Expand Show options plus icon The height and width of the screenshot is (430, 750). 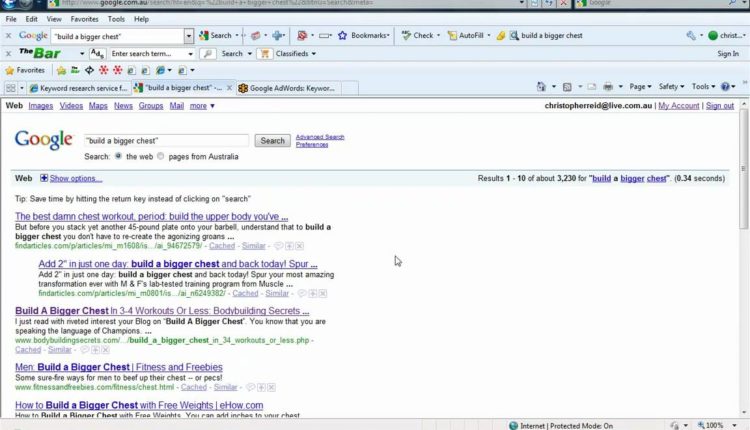tap(44, 178)
